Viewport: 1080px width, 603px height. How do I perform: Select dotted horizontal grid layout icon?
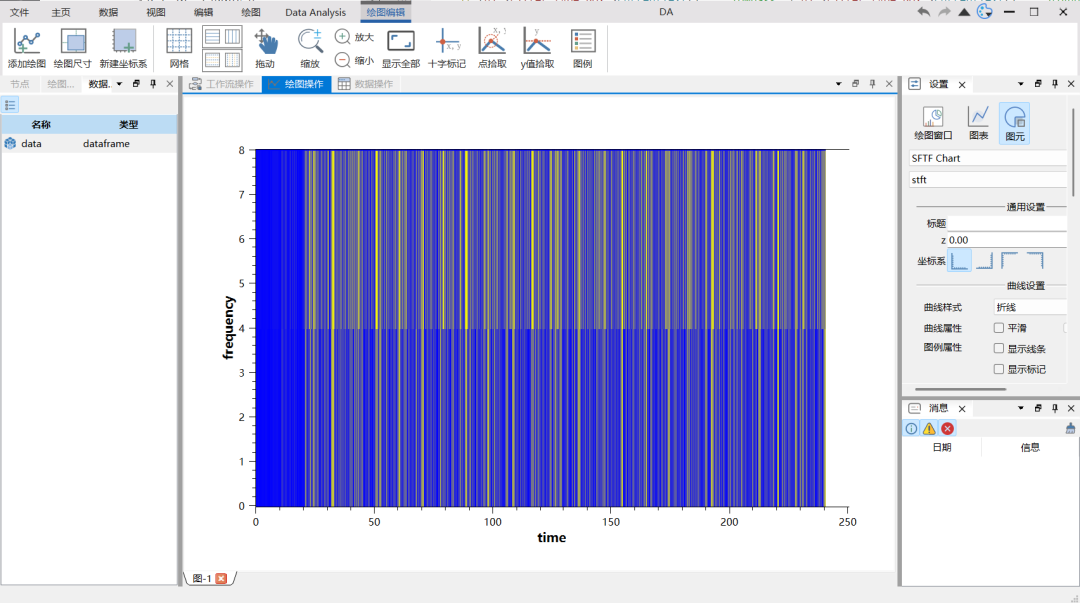tap(213, 60)
